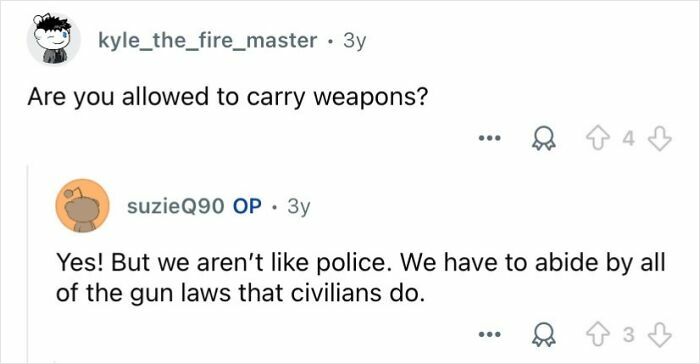The width and height of the screenshot is (700, 364).
Task: Visit suzieQ90's profile via username
Action: [175, 206]
